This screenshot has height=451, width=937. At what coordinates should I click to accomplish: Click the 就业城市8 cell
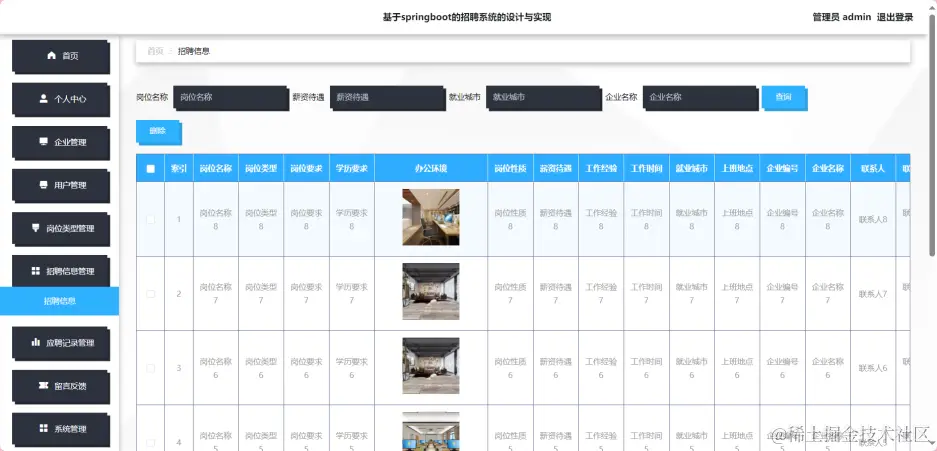coord(691,219)
